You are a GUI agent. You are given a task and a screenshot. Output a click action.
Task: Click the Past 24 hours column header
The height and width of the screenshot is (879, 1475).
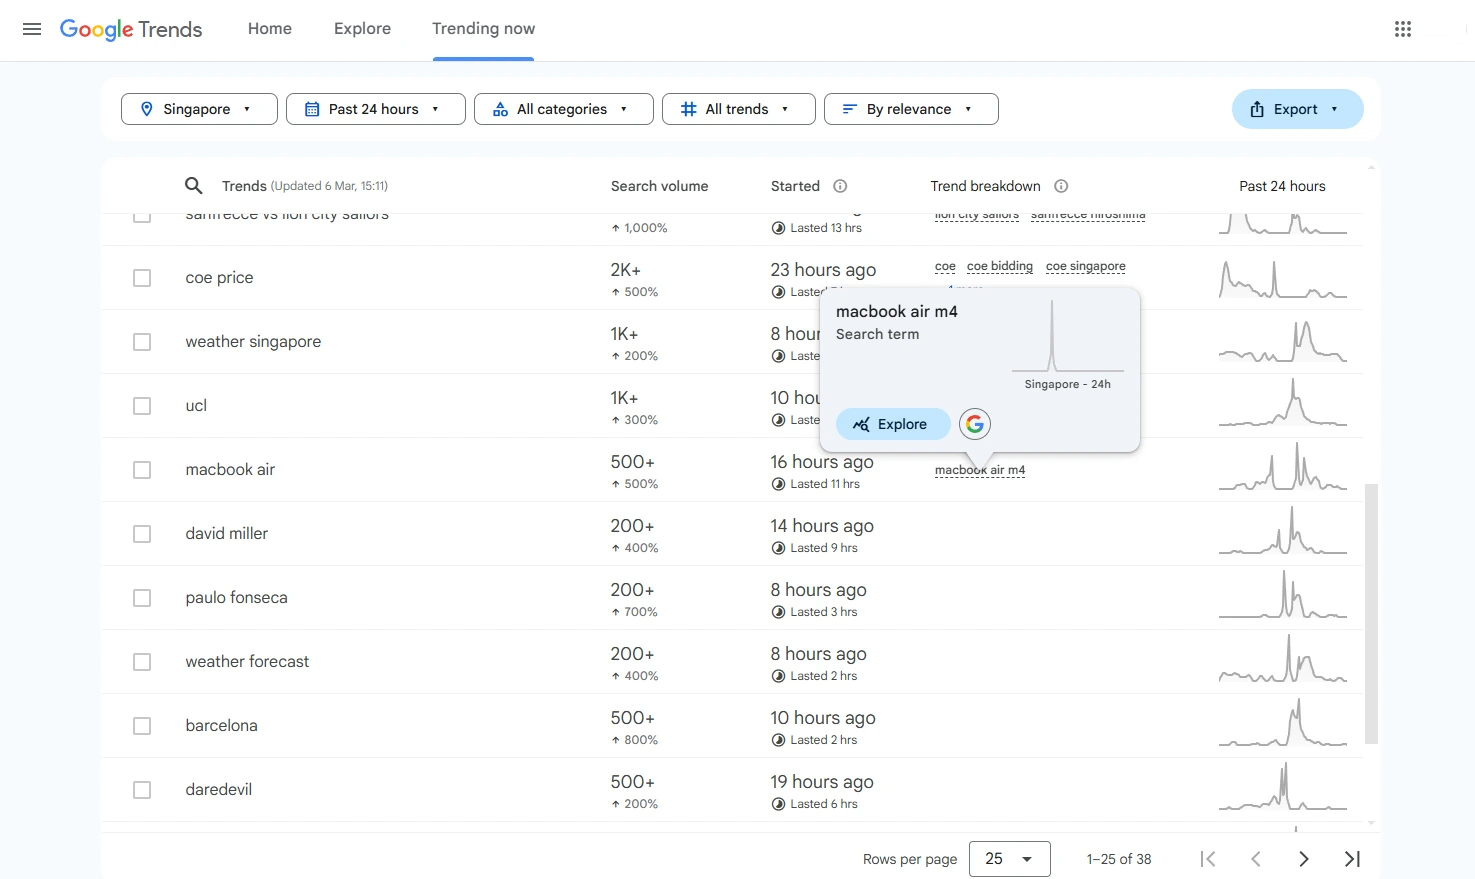coord(1282,186)
